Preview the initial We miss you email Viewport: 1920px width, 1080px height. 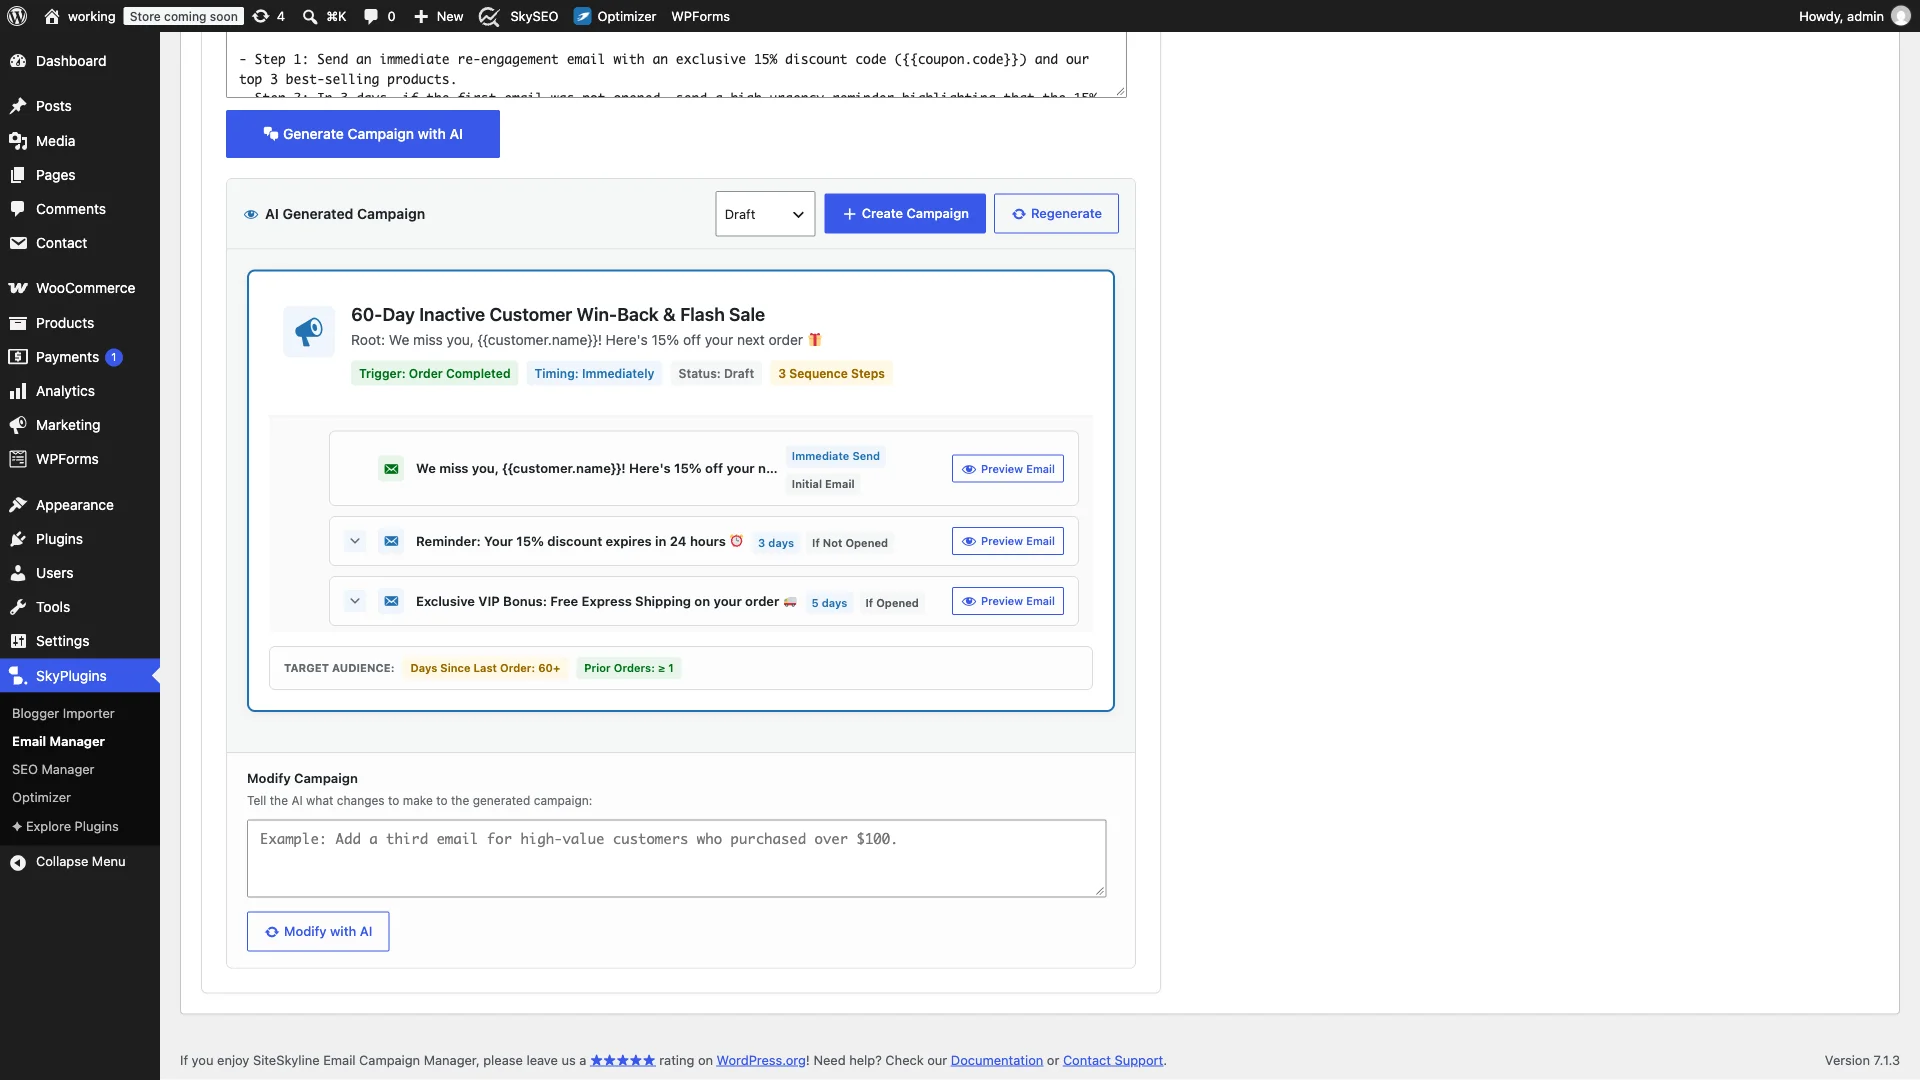(1008, 469)
